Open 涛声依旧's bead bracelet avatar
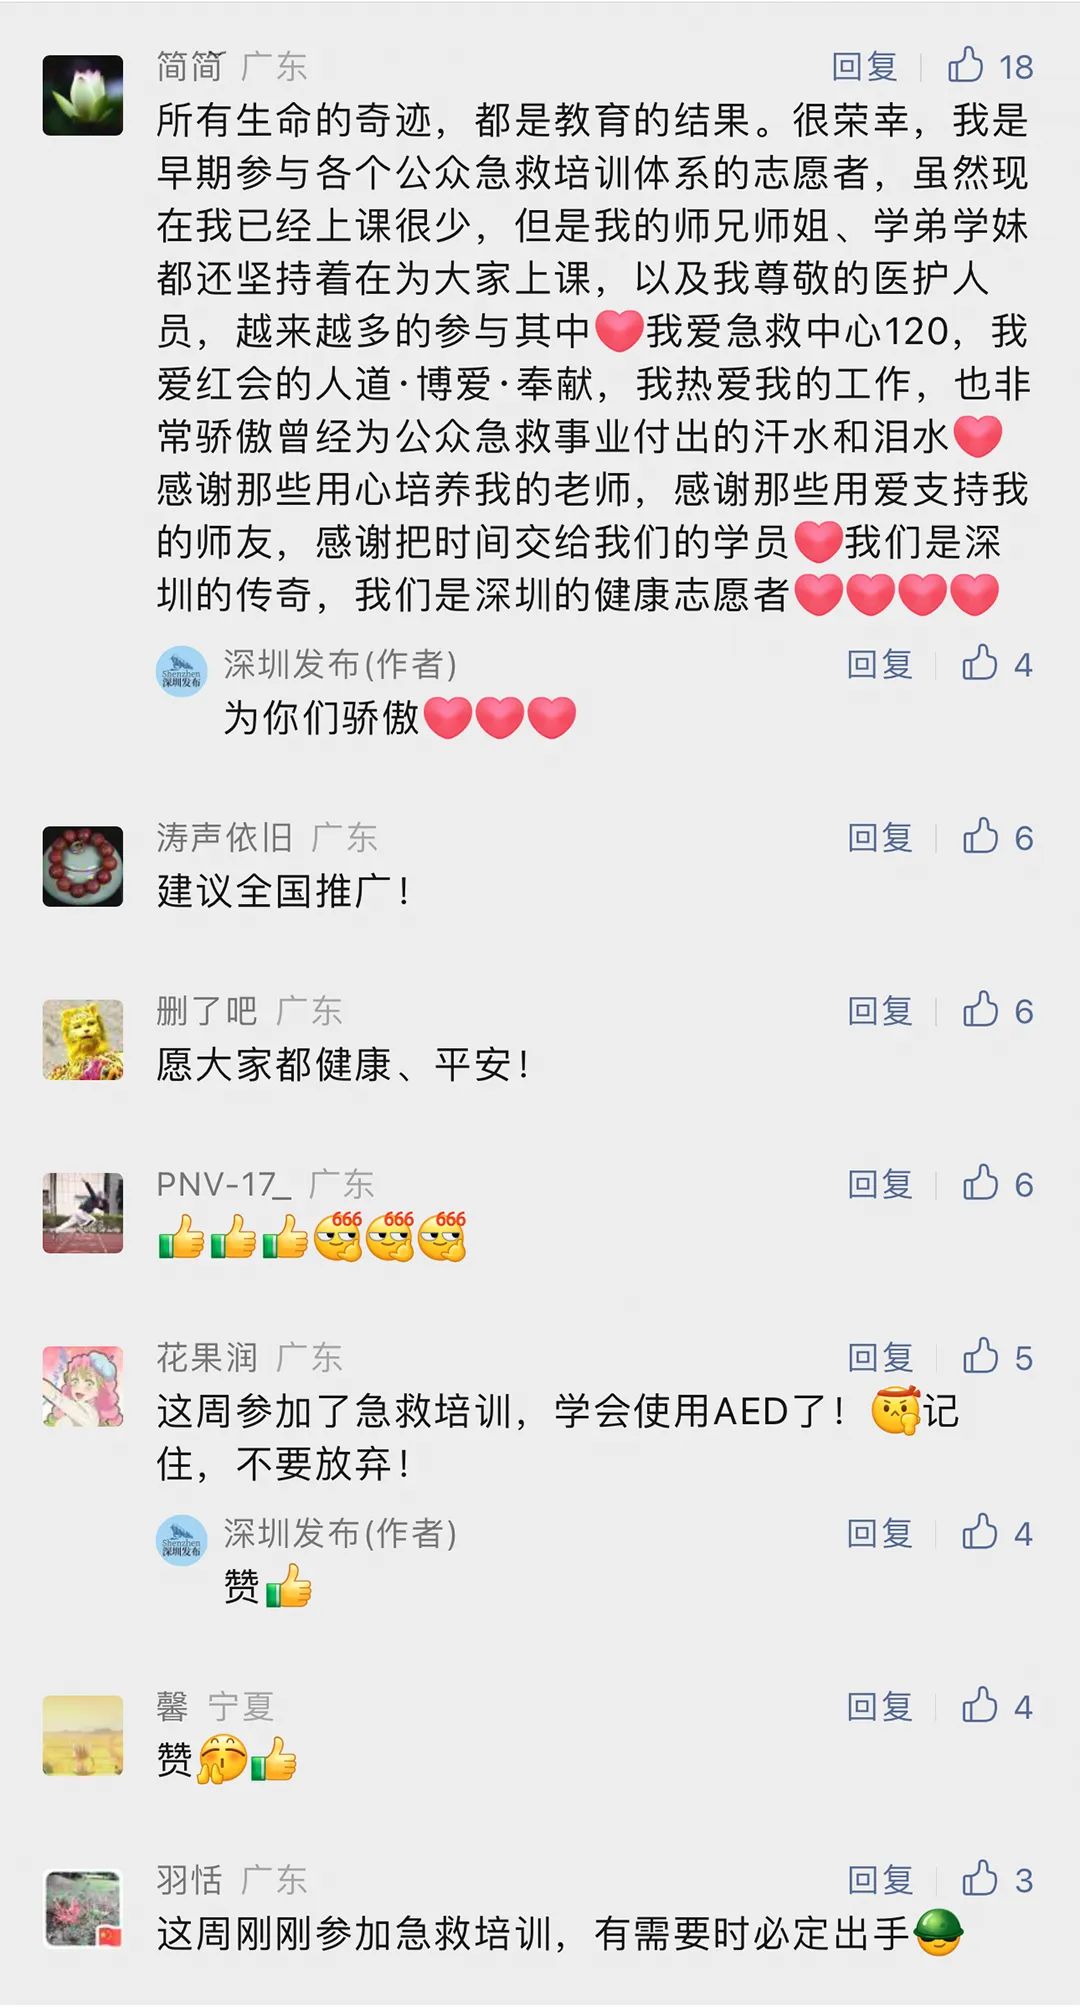 click(x=83, y=866)
